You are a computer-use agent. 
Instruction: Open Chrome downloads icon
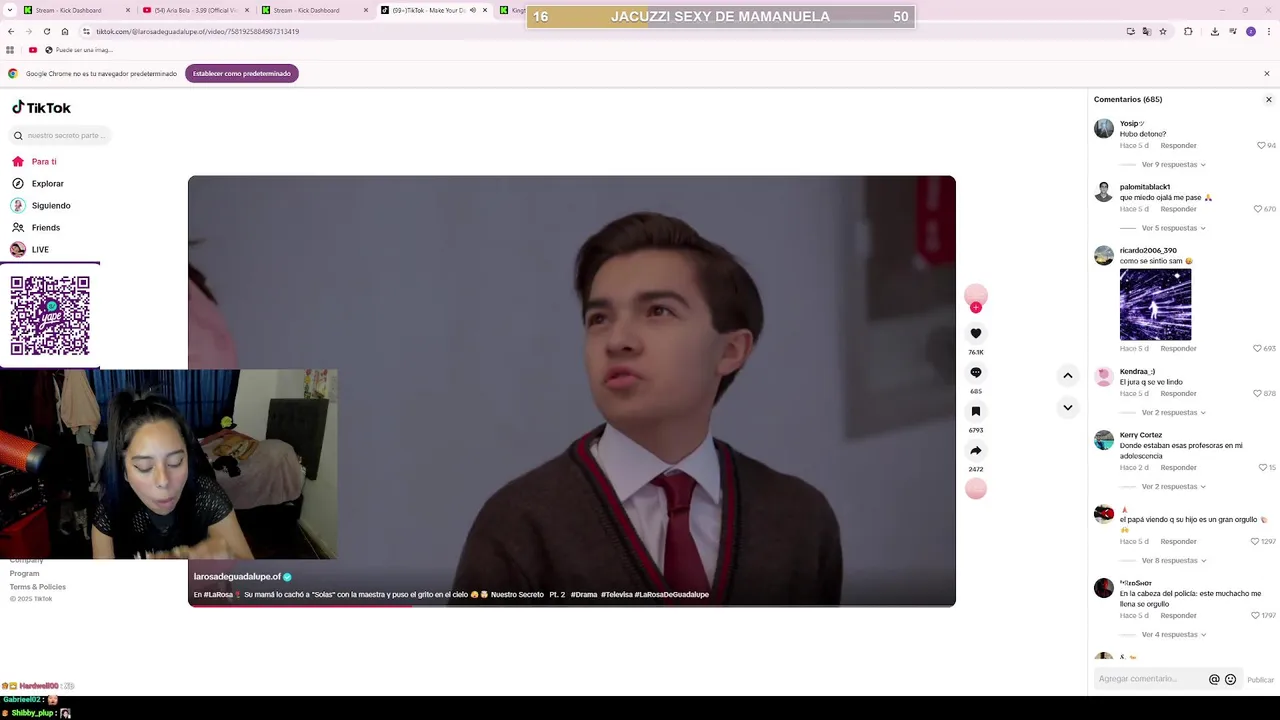coord(1214,31)
